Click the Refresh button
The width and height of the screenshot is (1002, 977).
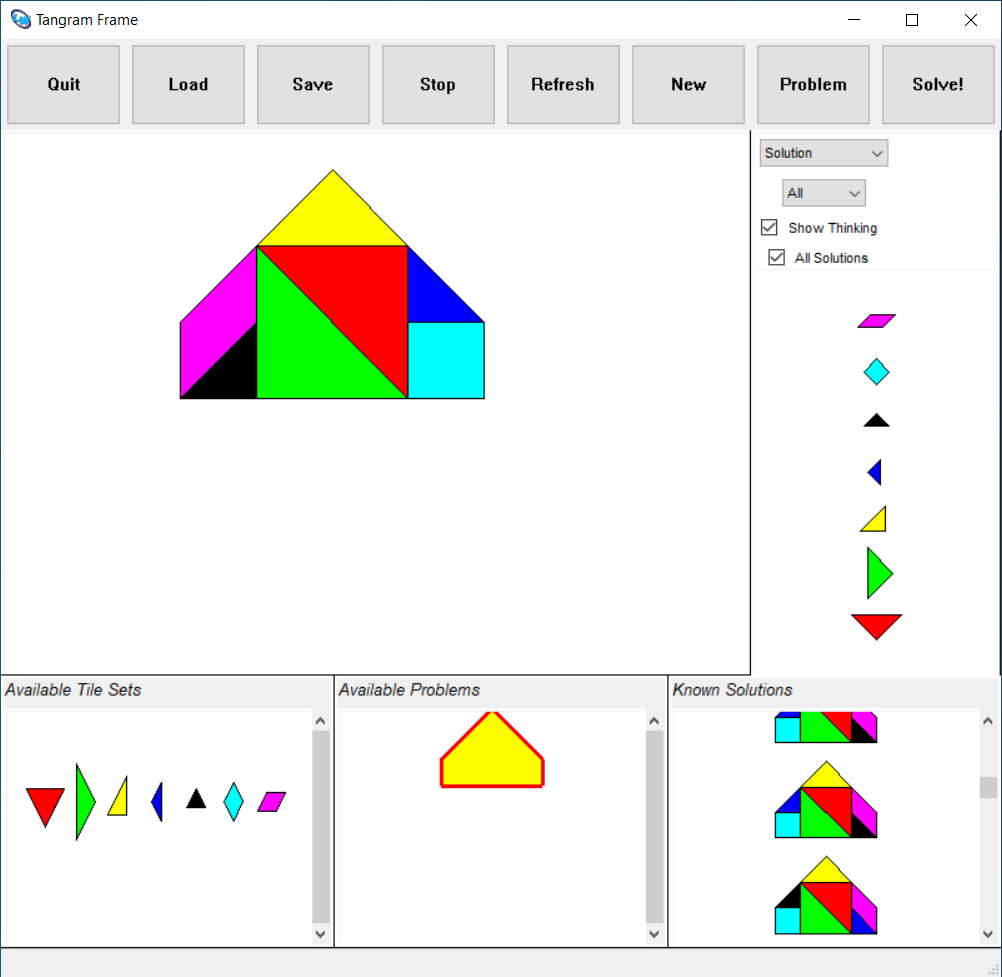point(563,84)
